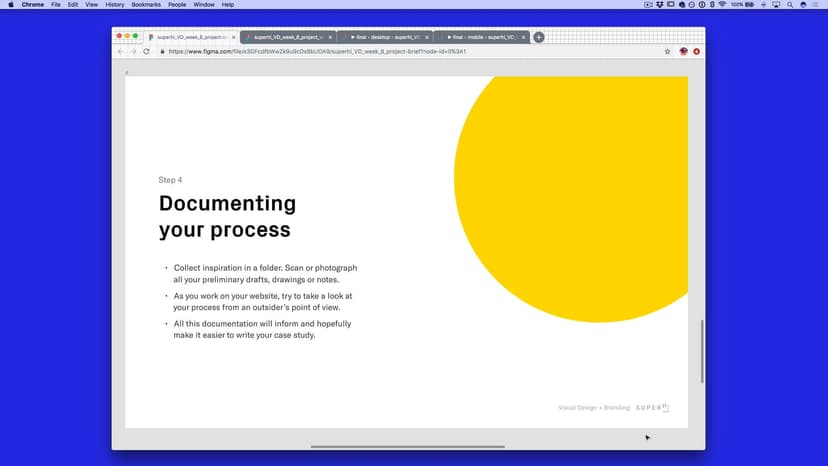
Task: Select the first superhi_VD_week_8_project tab
Action: tap(191, 38)
